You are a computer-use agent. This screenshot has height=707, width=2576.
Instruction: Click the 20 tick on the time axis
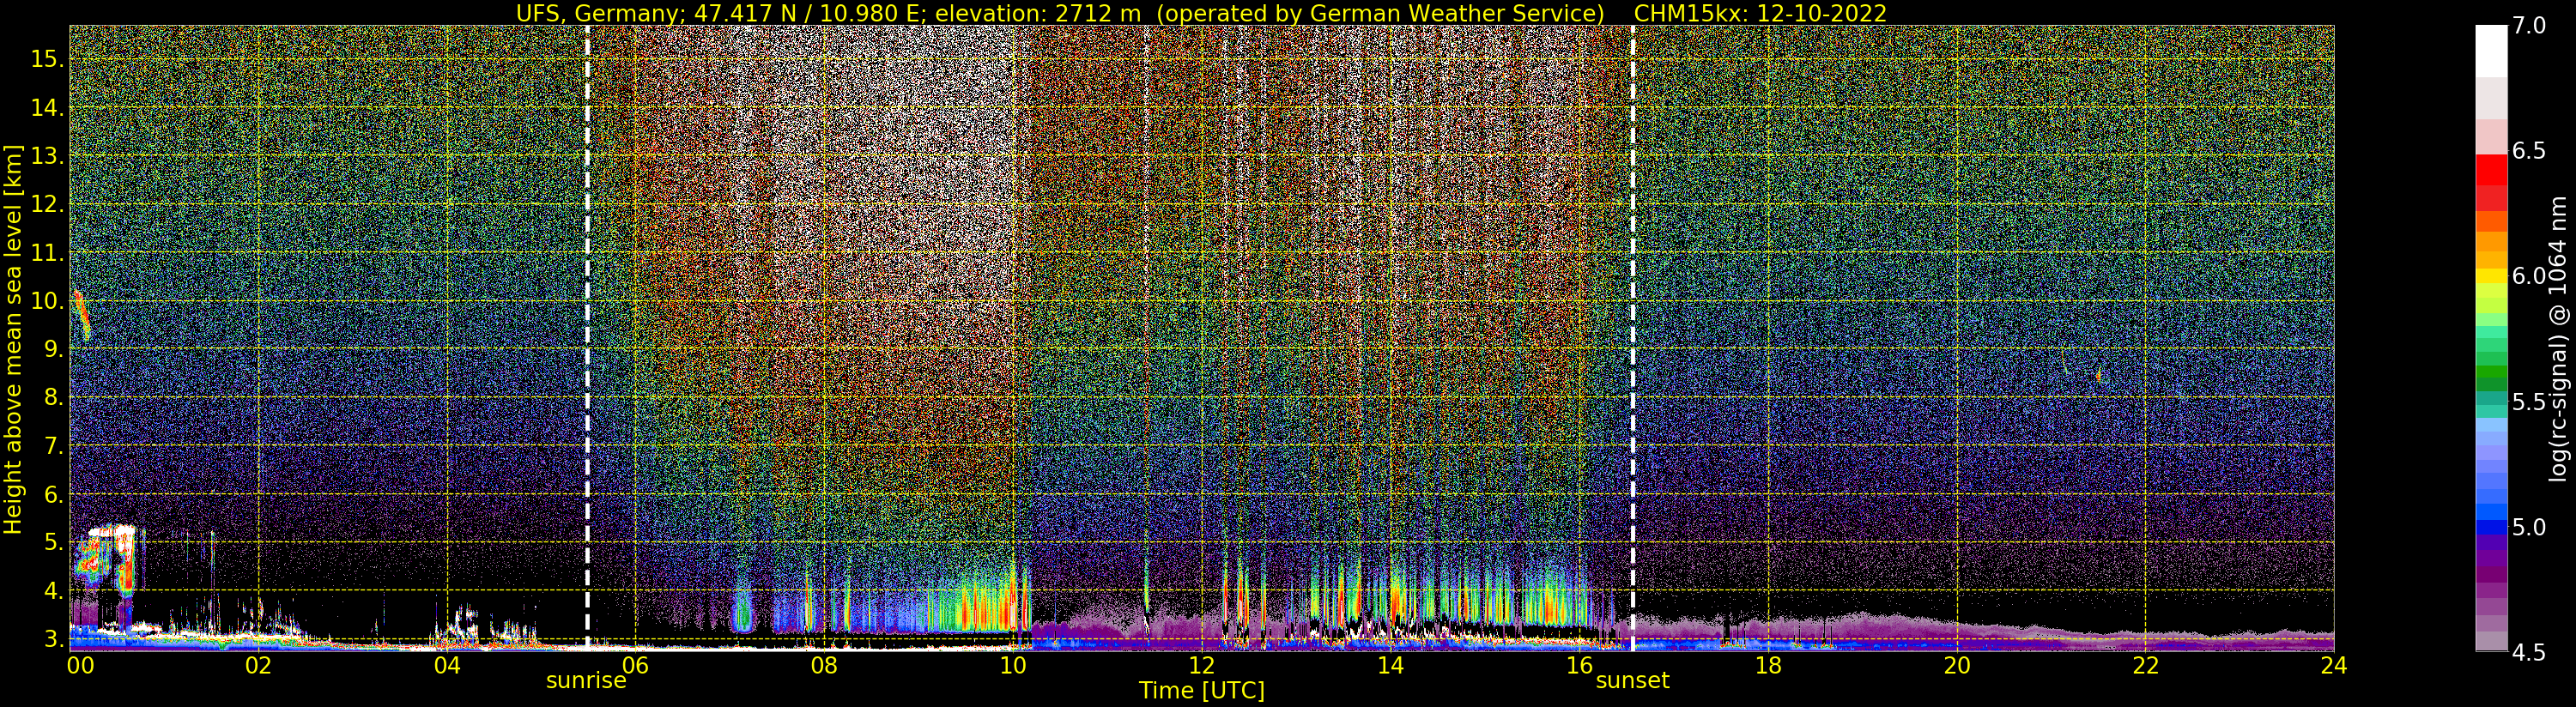coord(1956,665)
